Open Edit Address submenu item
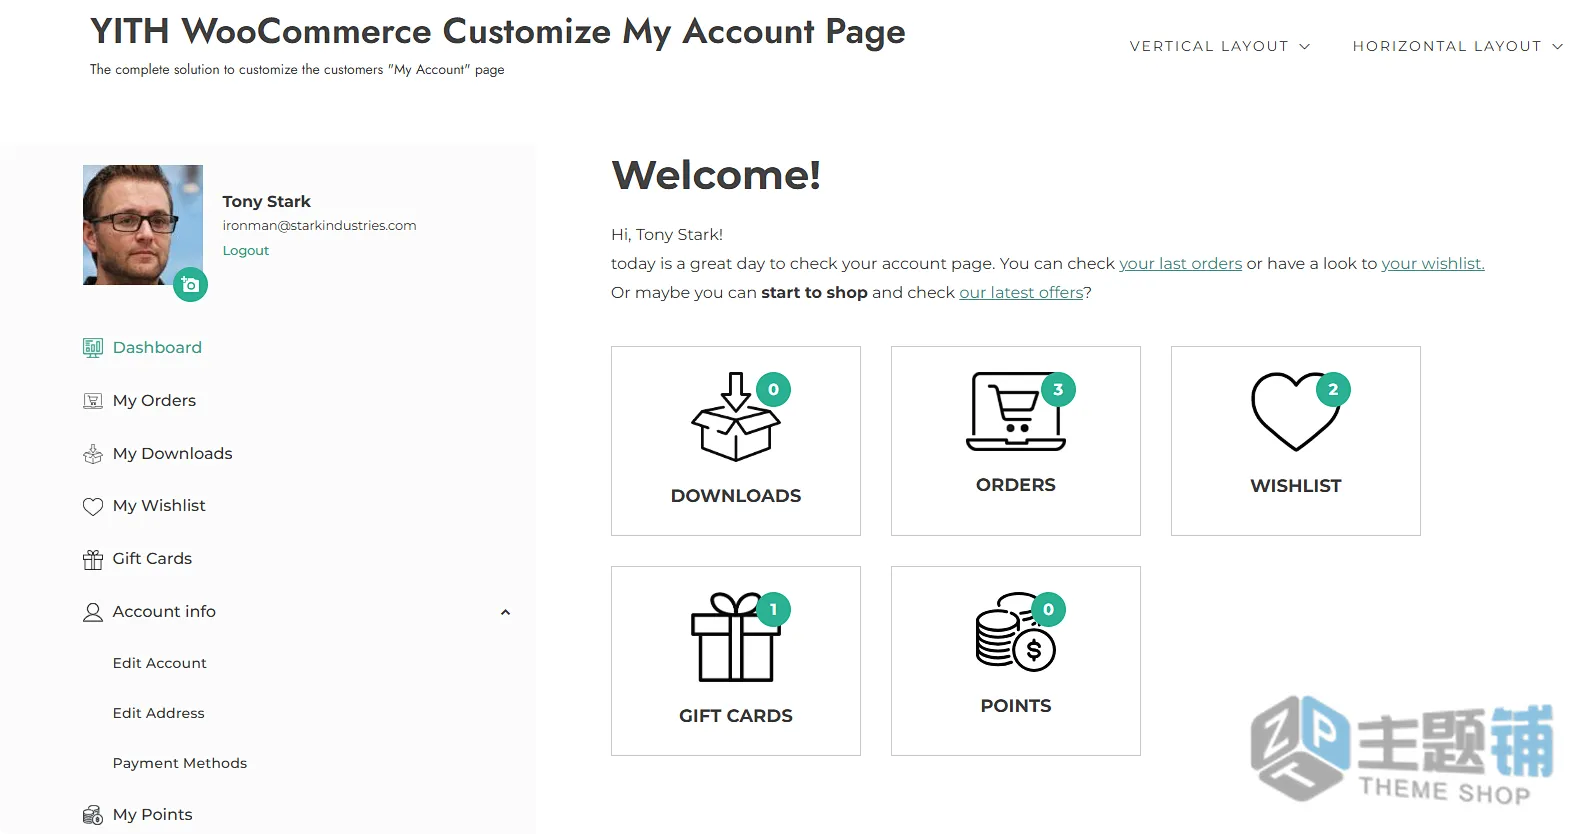This screenshot has height=834, width=1581. (x=159, y=713)
